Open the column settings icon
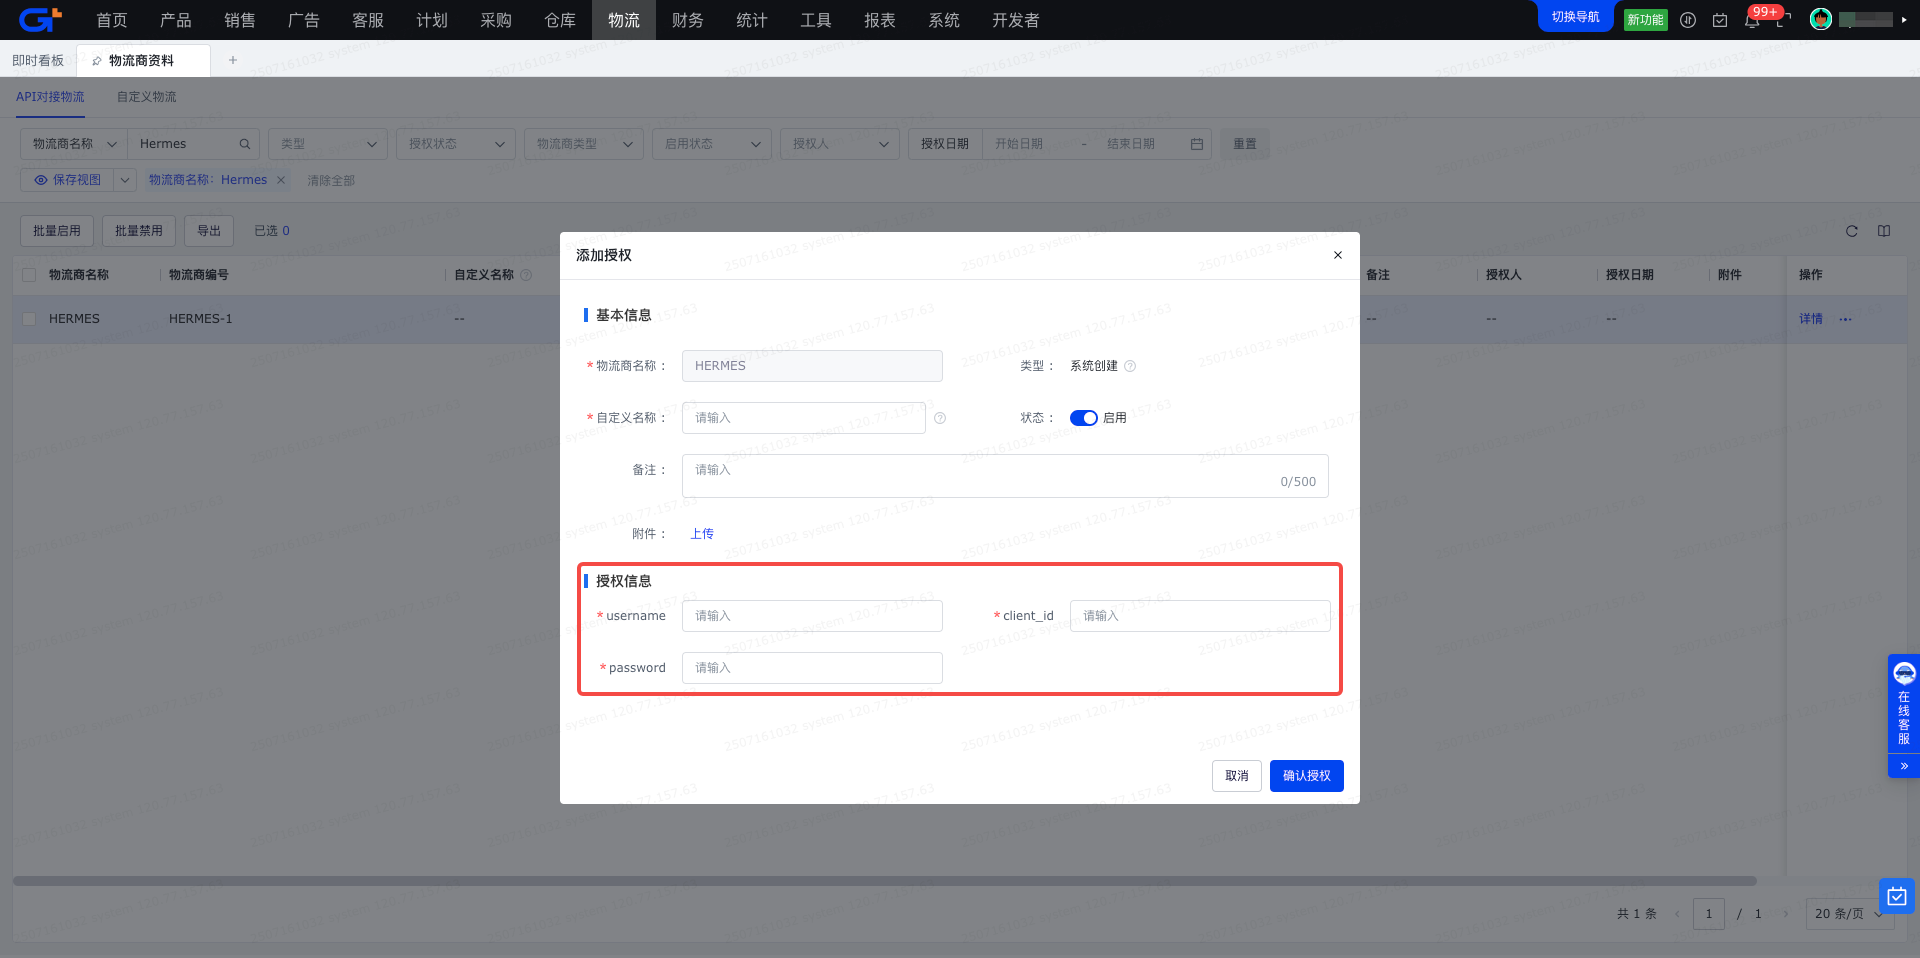This screenshot has width=1920, height=958. [x=1884, y=231]
